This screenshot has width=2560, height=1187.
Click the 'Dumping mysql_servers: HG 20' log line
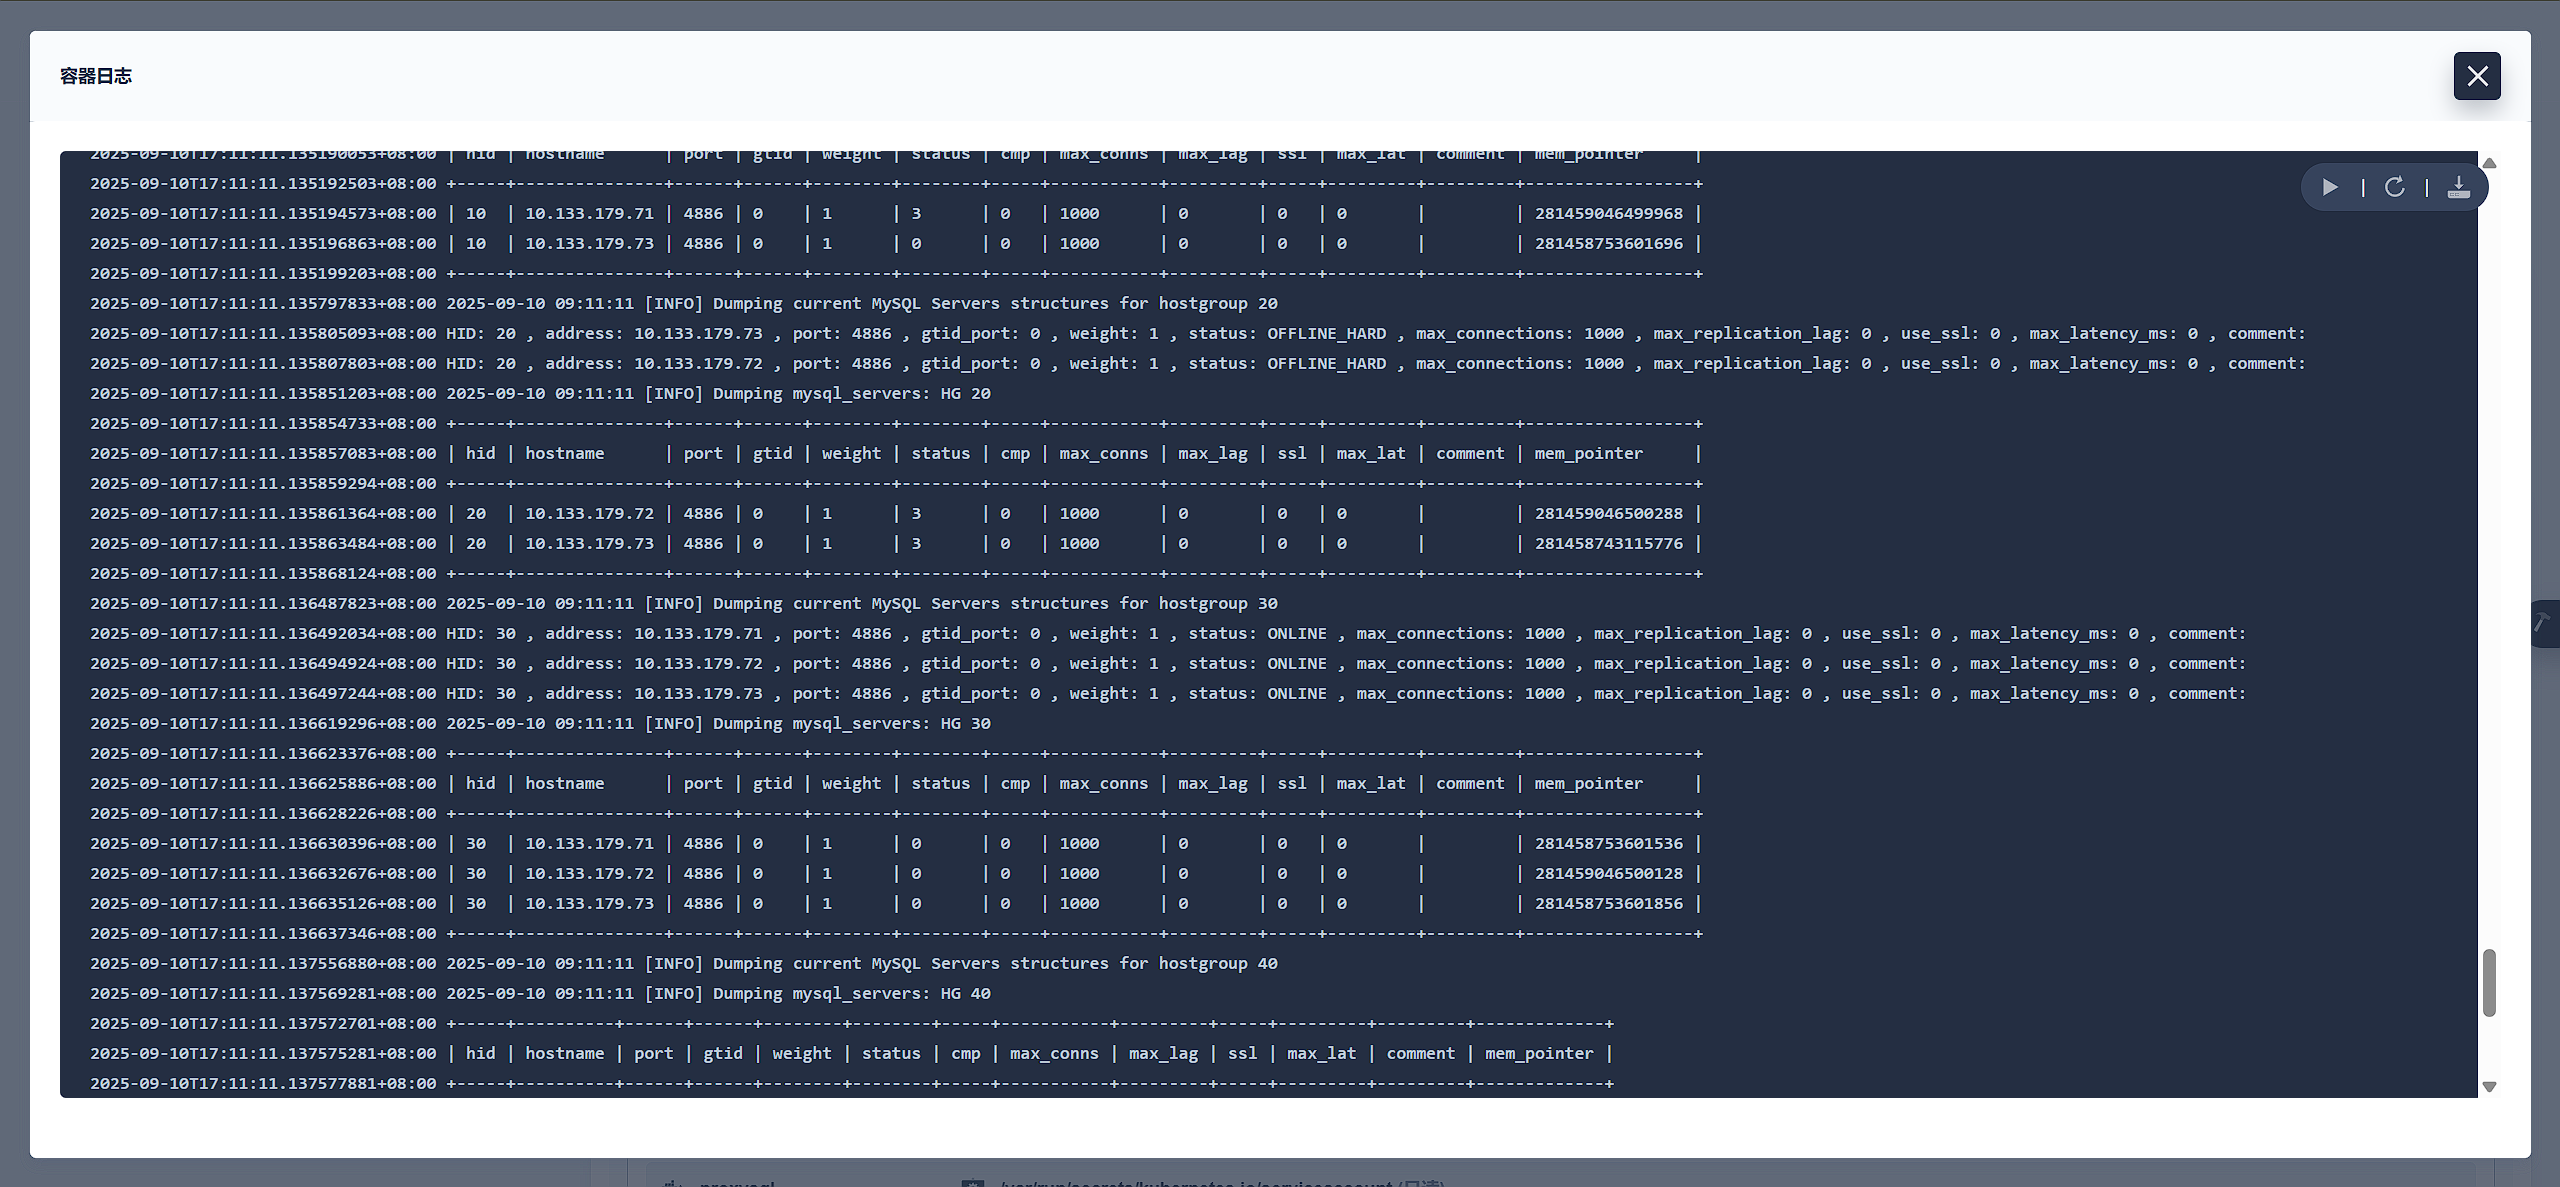tap(850, 393)
